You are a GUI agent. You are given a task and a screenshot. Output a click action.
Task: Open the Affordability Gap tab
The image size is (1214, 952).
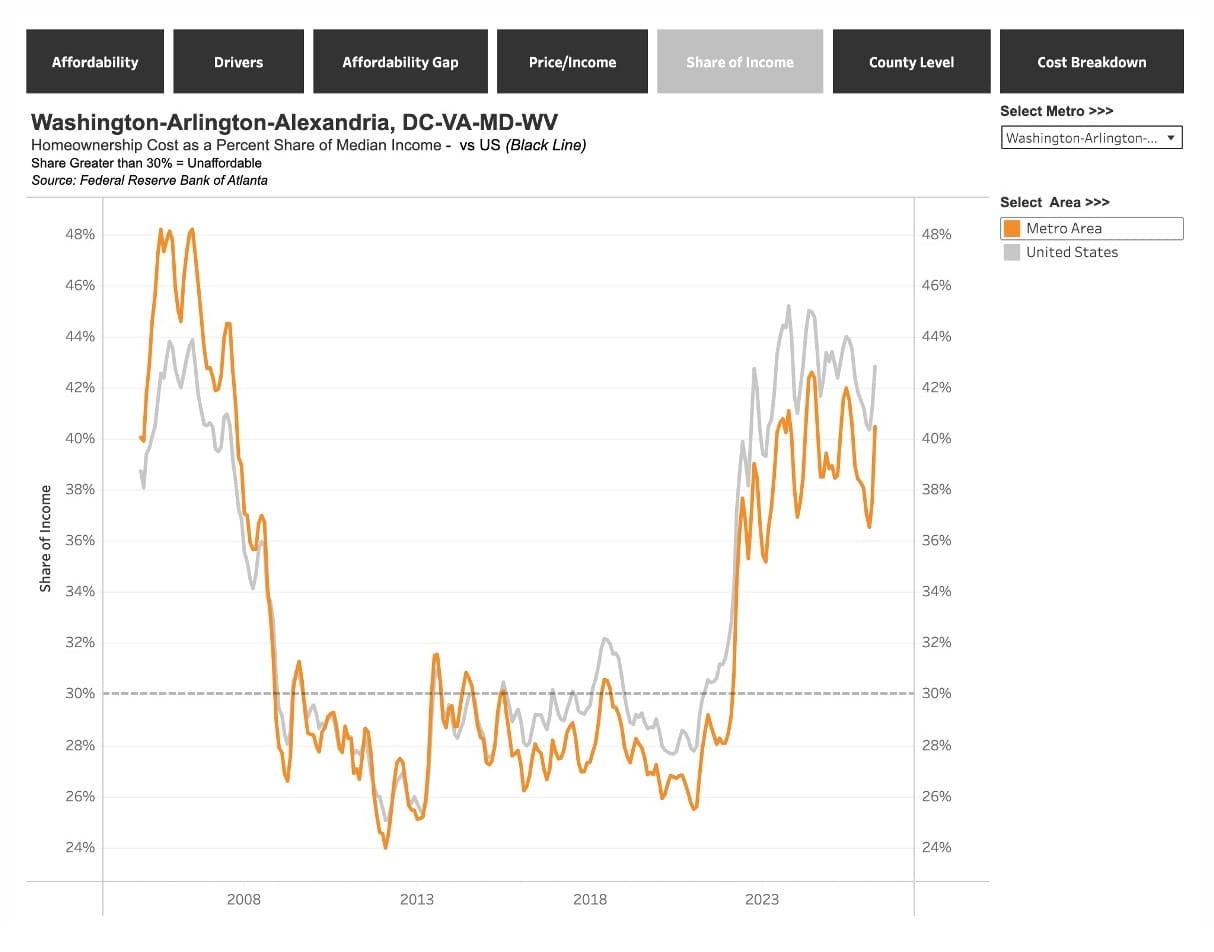400,61
